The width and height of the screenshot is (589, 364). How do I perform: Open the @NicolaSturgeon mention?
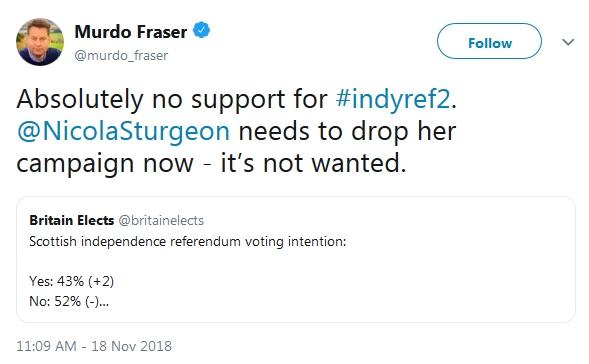coord(123,131)
